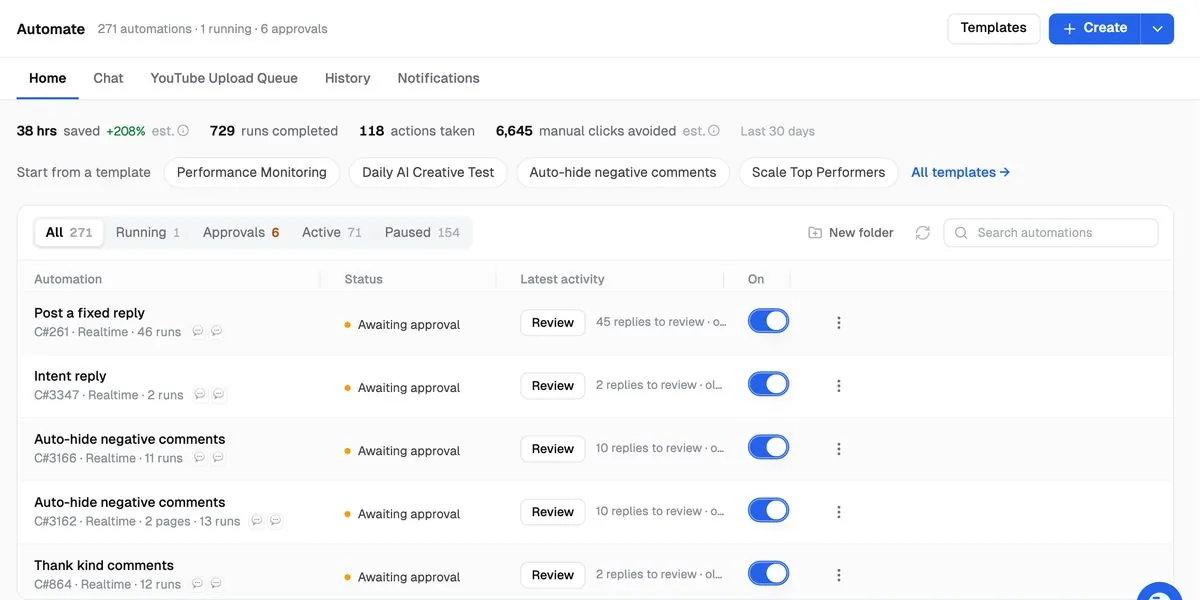
Task: Review replies for Post a fixed reply
Action: point(553,323)
